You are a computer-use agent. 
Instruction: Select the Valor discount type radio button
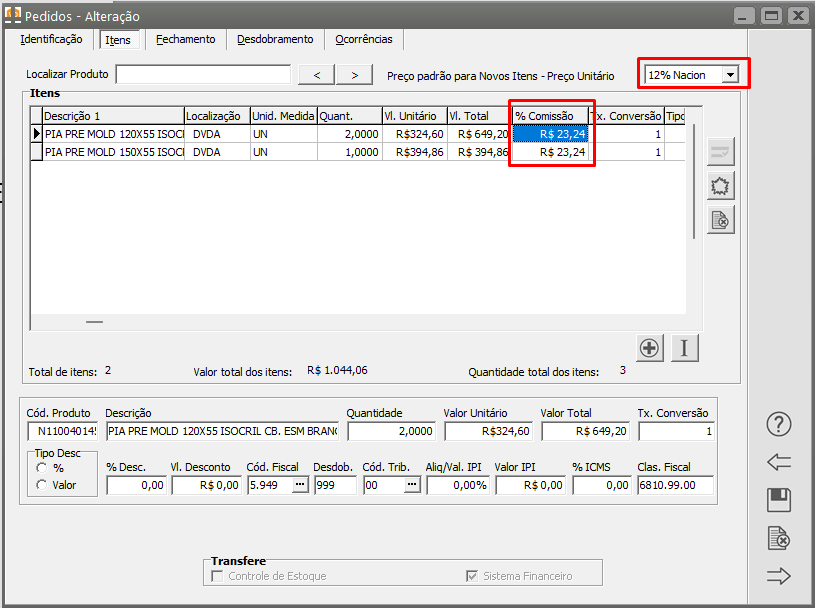pos(42,485)
